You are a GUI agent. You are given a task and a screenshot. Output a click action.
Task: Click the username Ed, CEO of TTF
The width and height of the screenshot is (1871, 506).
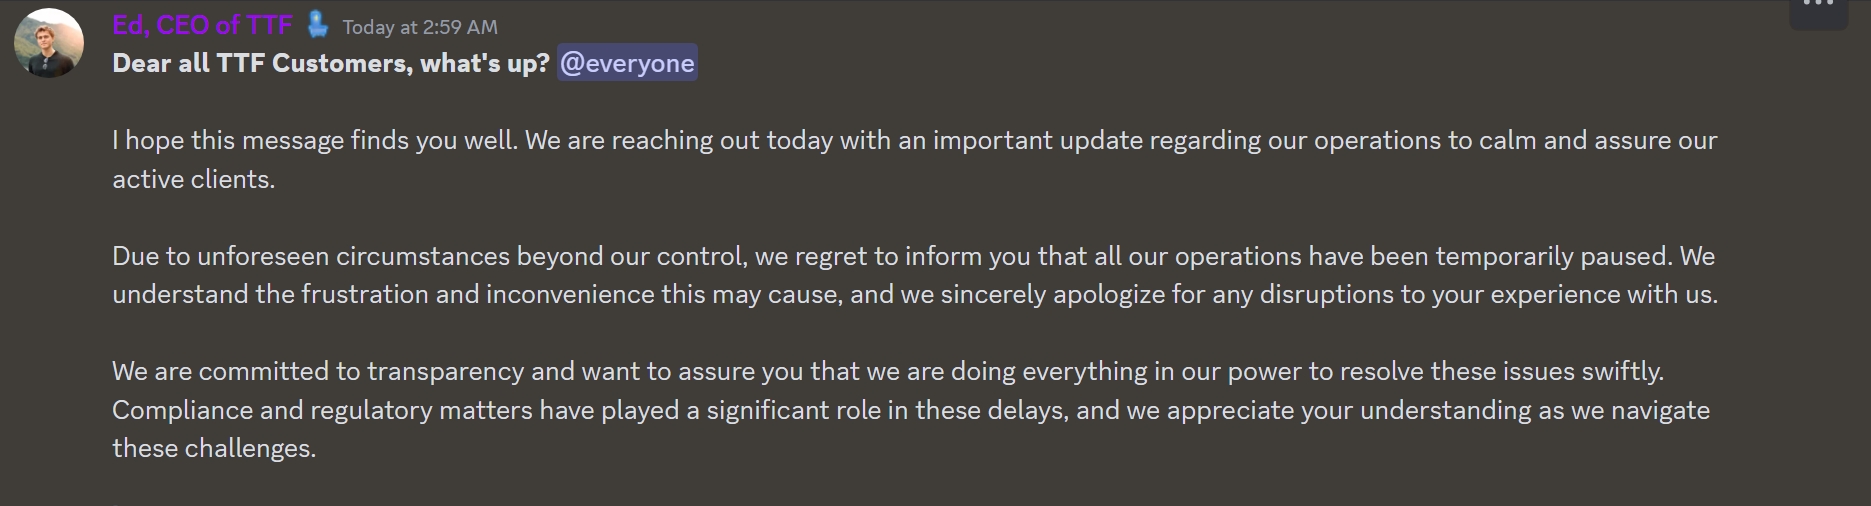[202, 25]
